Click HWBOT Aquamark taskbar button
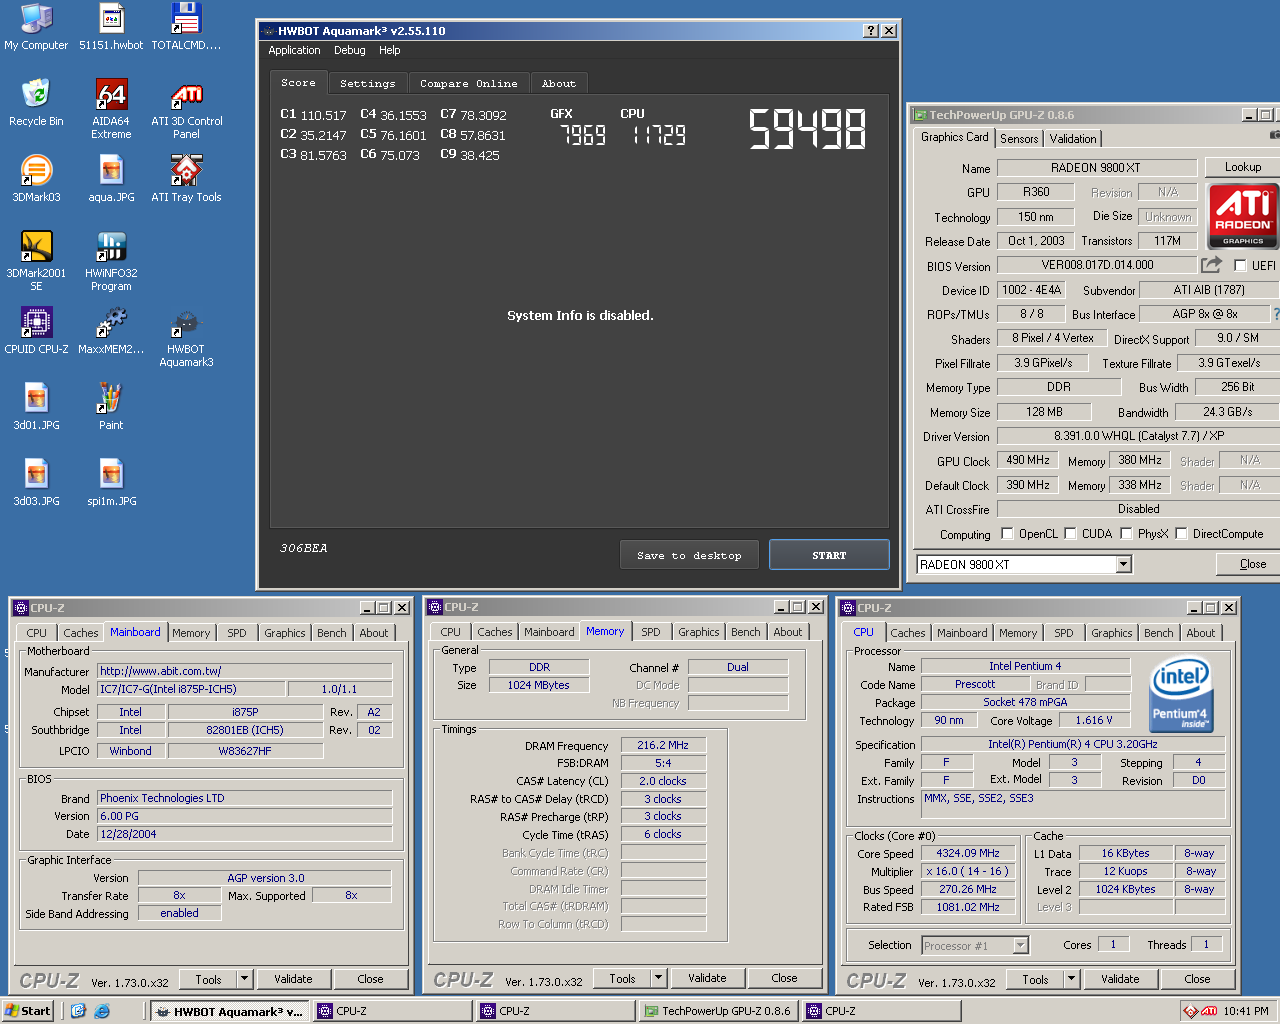Viewport: 1280px width, 1024px height. pyautogui.click(x=229, y=1011)
